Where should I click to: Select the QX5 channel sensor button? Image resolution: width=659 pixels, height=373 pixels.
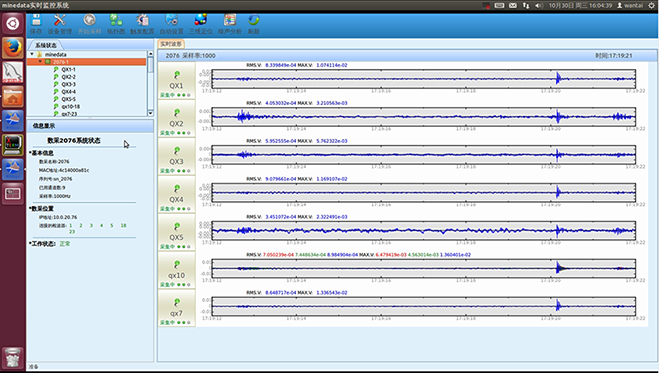(177, 232)
